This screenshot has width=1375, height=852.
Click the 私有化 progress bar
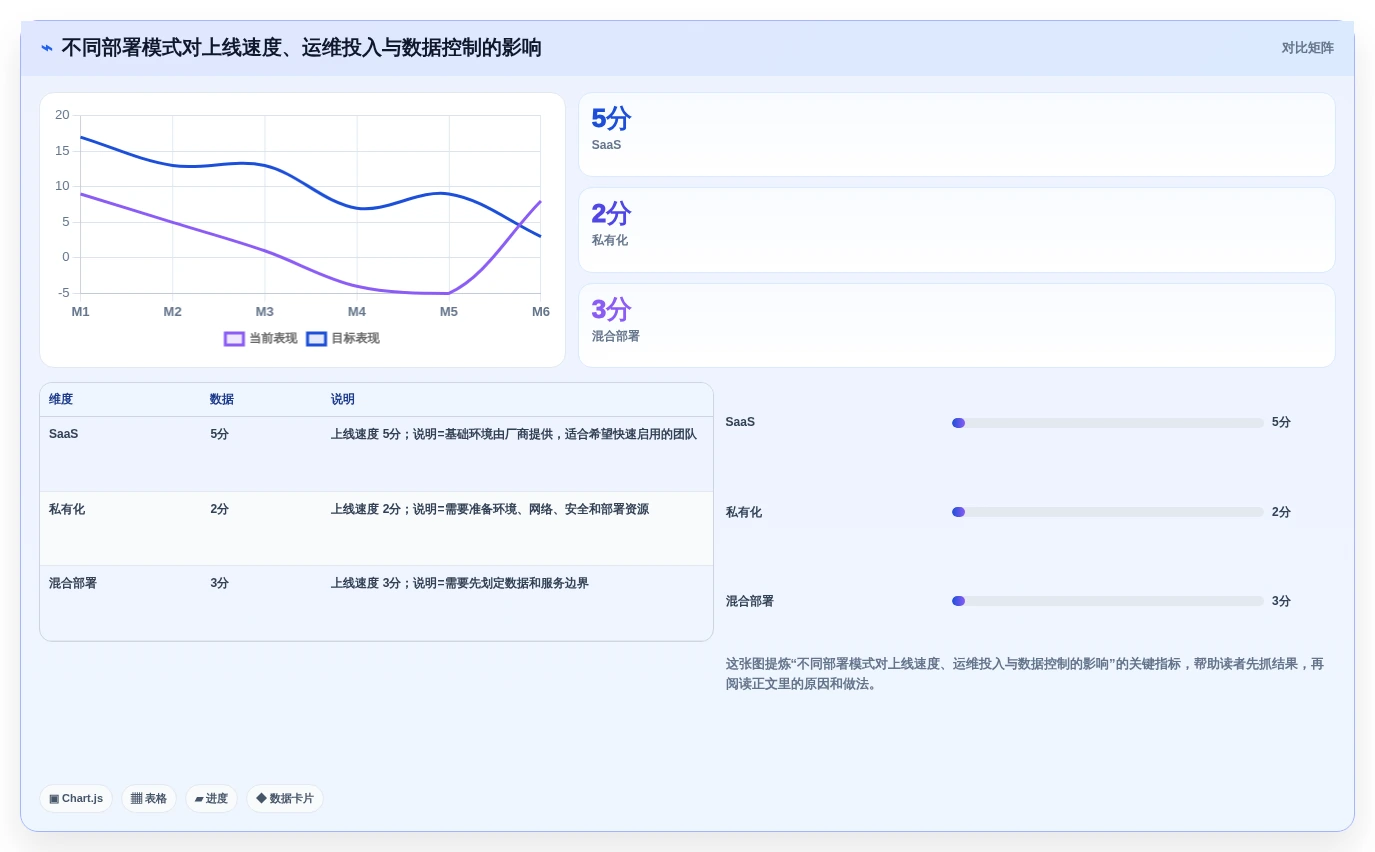pyautogui.click(x=1108, y=512)
